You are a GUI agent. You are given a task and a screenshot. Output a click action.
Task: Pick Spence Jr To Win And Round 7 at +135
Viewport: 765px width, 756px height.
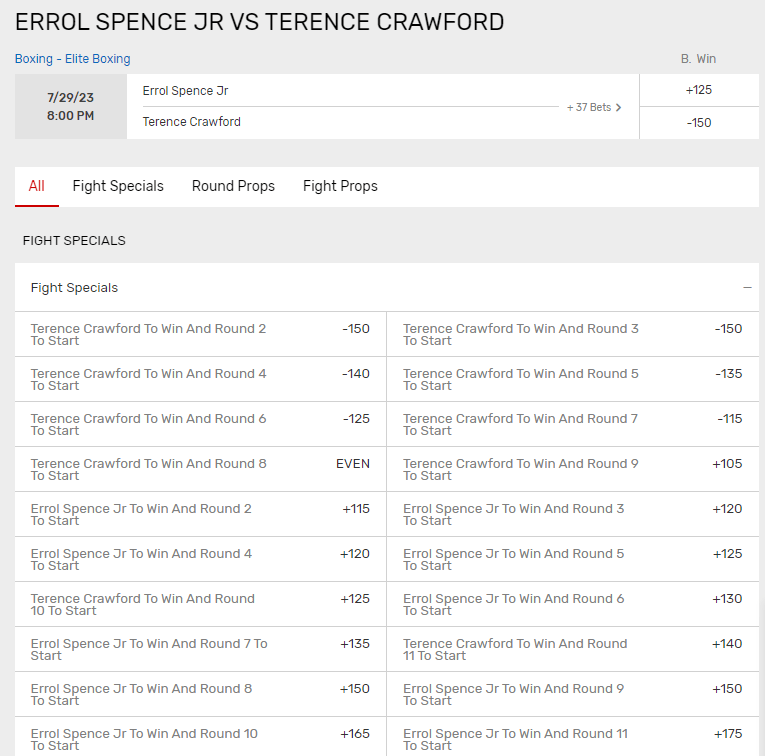(x=201, y=649)
